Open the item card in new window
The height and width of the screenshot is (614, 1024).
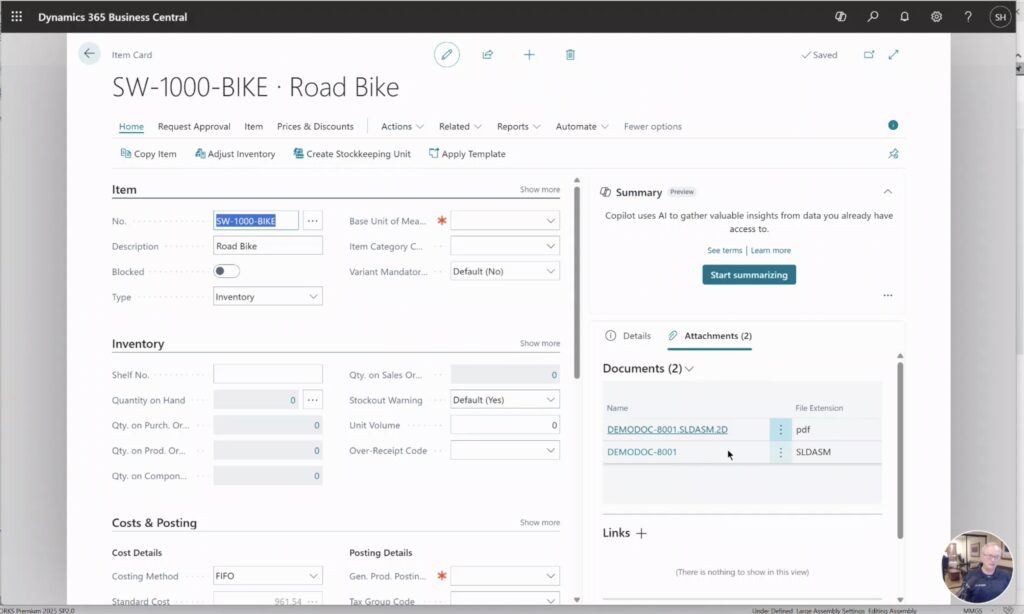[x=869, y=55]
